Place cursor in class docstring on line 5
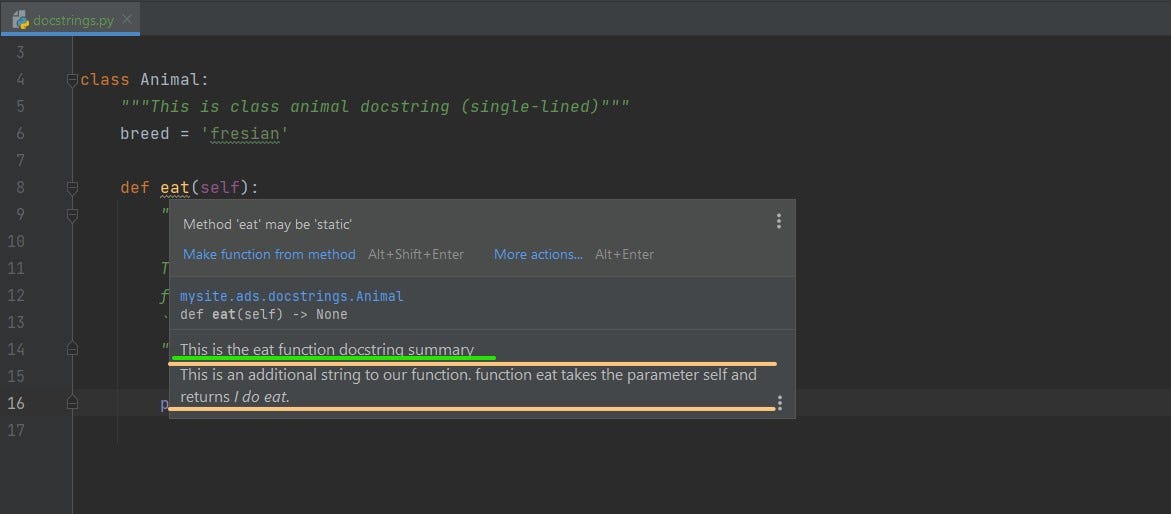 tap(375, 107)
